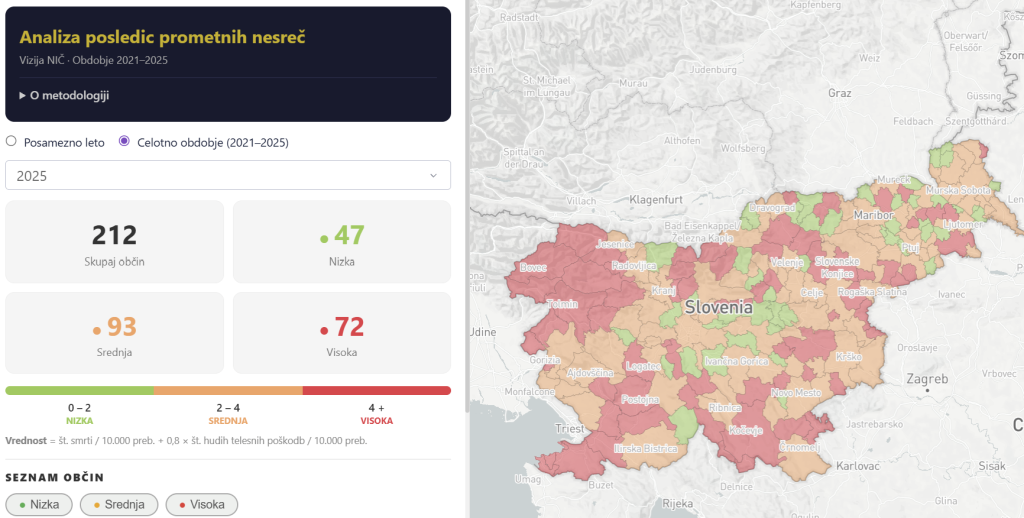1024x518 pixels.
Task: Click the 212 Skupaj občin card
Action: click(114, 242)
